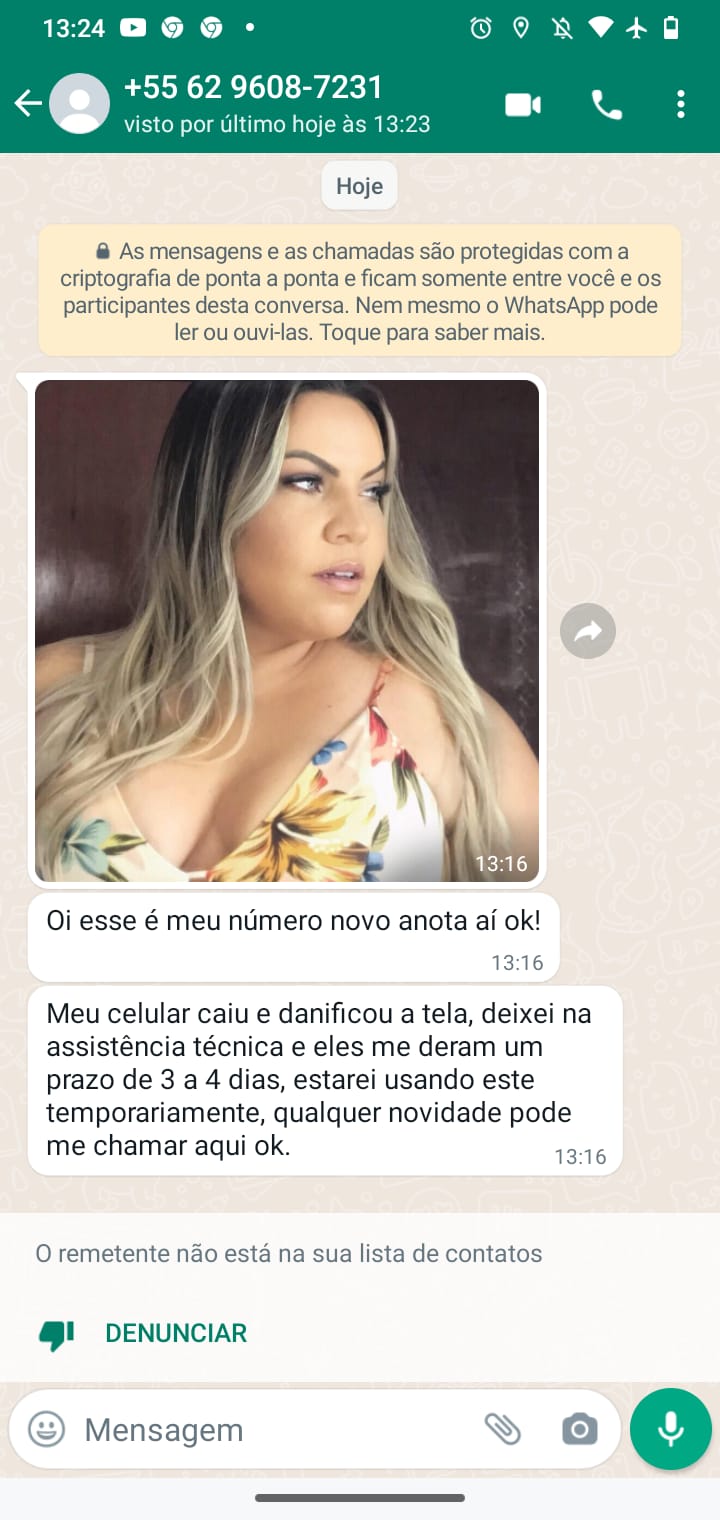Focus the Mensagem text input field
720x1520 pixels.
(280, 1429)
